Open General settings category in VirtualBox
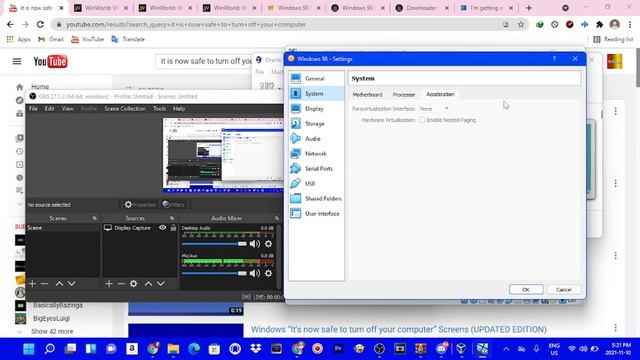This screenshot has width=640, height=360. point(316,78)
